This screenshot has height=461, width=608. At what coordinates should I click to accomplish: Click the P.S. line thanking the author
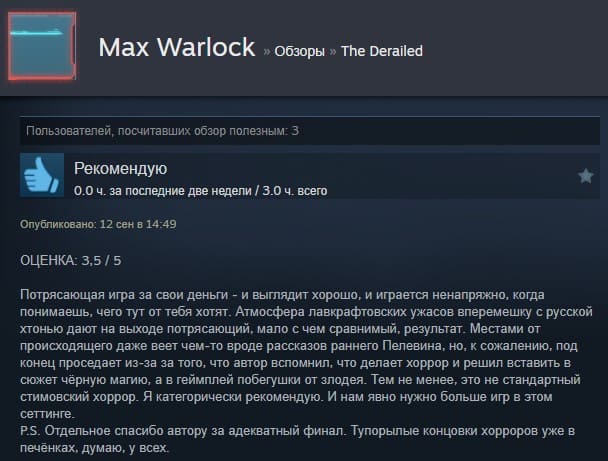[x=297, y=431]
